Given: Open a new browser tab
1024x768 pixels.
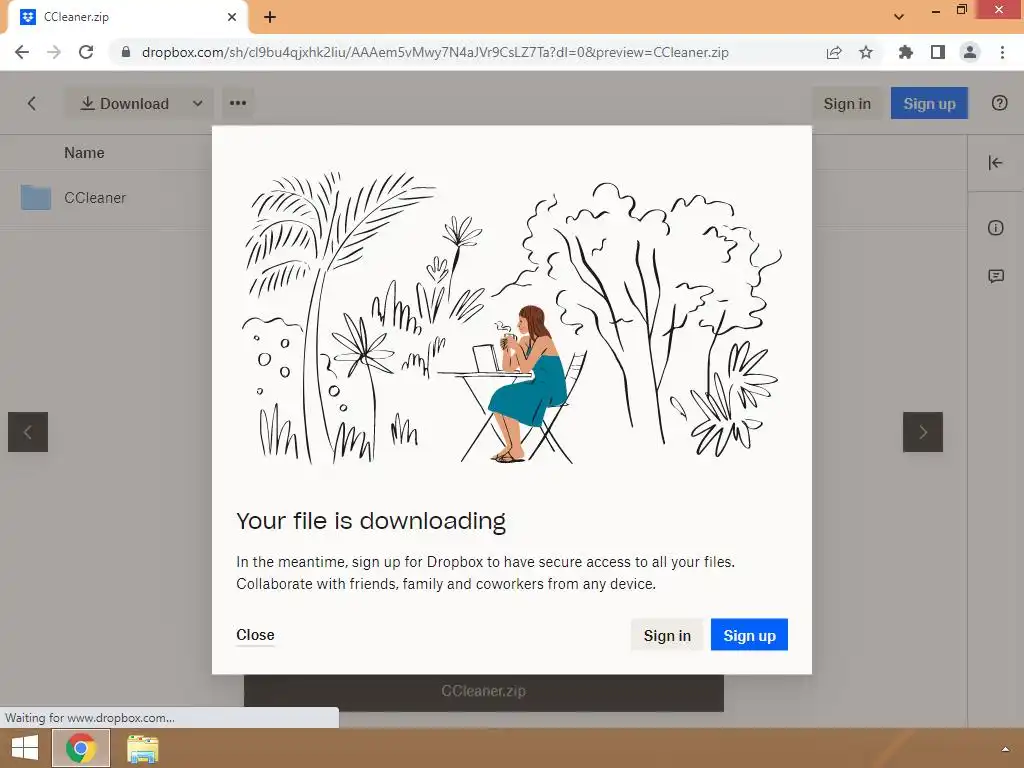Looking at the screenshot, I should 270,17.
